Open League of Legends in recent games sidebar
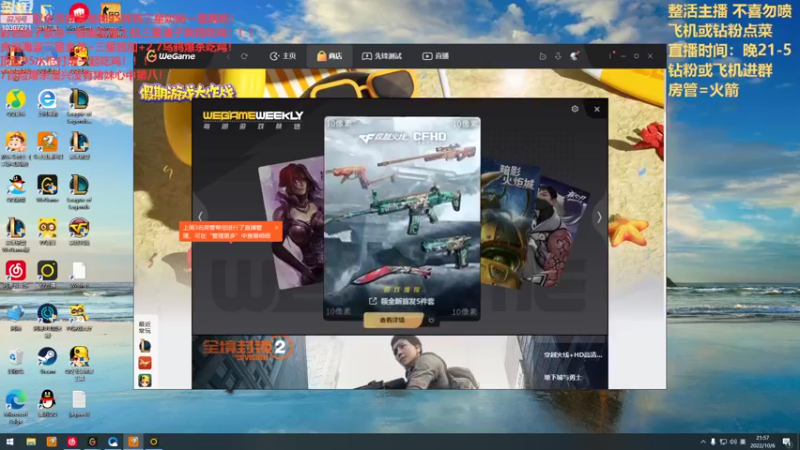 pyautogui.click(x=145, y=346)
